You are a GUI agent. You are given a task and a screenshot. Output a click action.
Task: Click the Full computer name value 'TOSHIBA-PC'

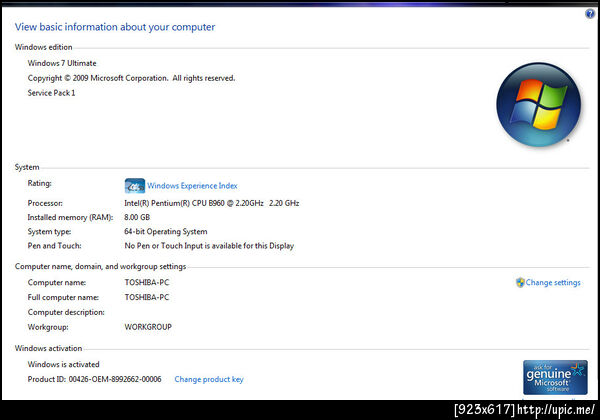tap(147, 297)
